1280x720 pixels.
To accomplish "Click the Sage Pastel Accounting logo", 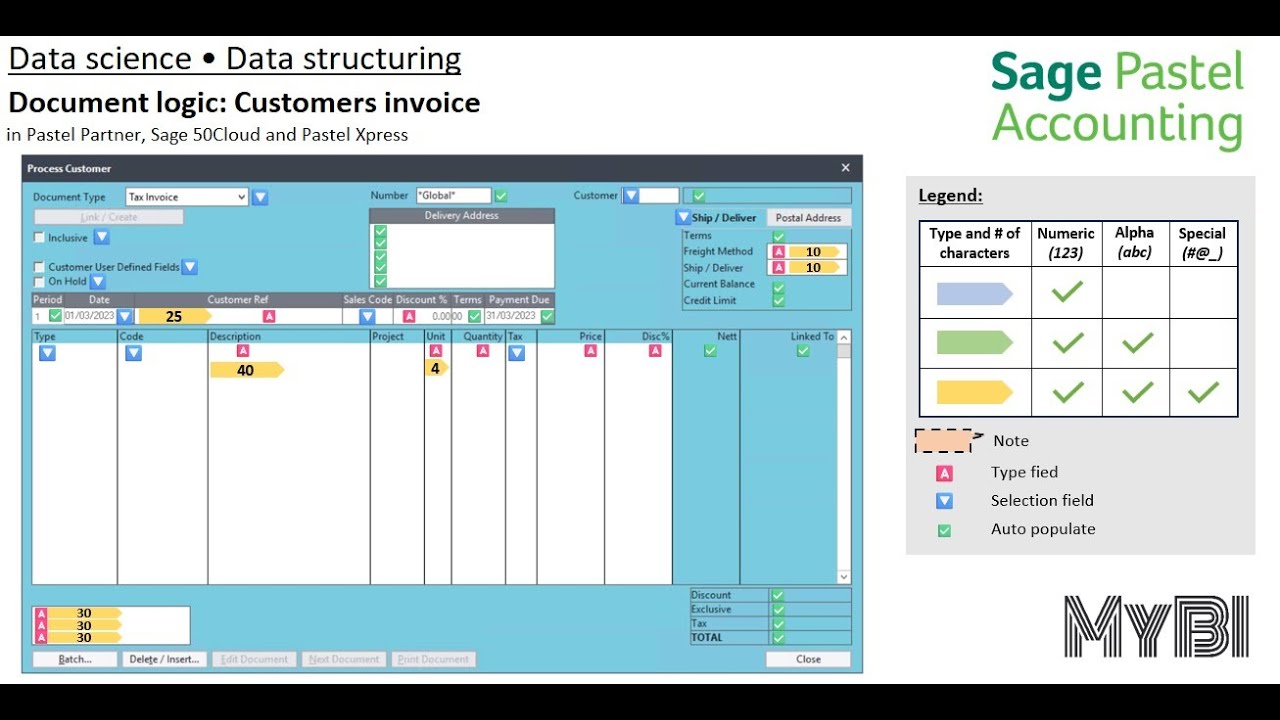I will (1117, 99).
